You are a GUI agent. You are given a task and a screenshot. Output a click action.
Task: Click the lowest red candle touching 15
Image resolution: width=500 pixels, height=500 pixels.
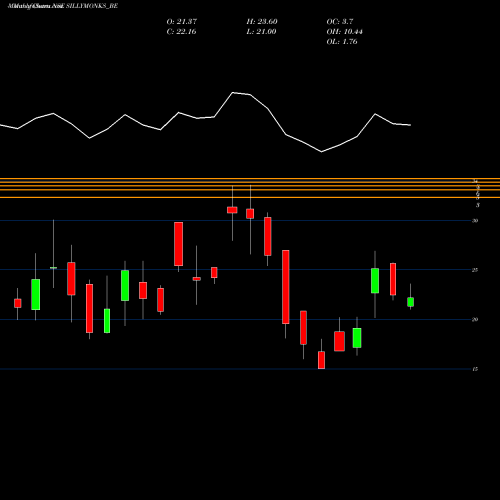click(321, 360)
